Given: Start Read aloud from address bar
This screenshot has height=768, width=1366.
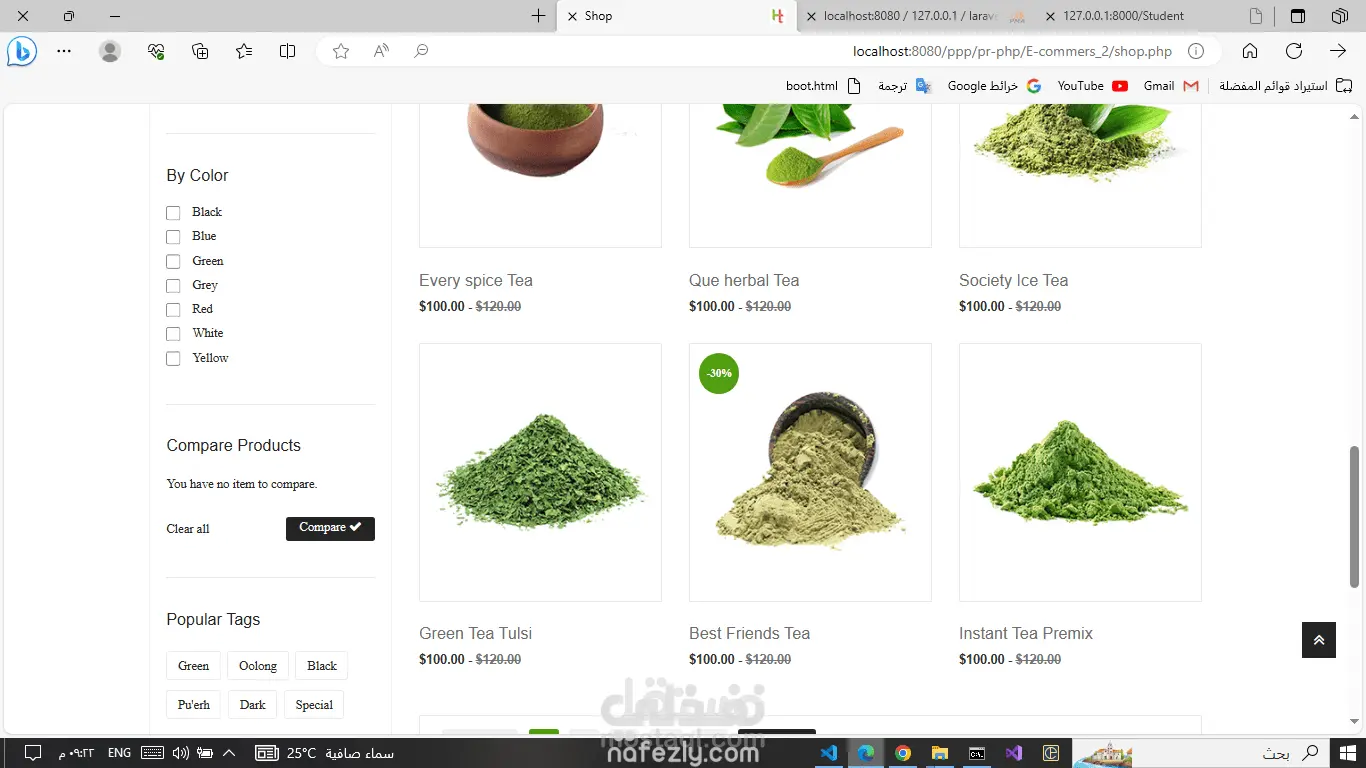Looking at the screenshot, I should point(381,51).
